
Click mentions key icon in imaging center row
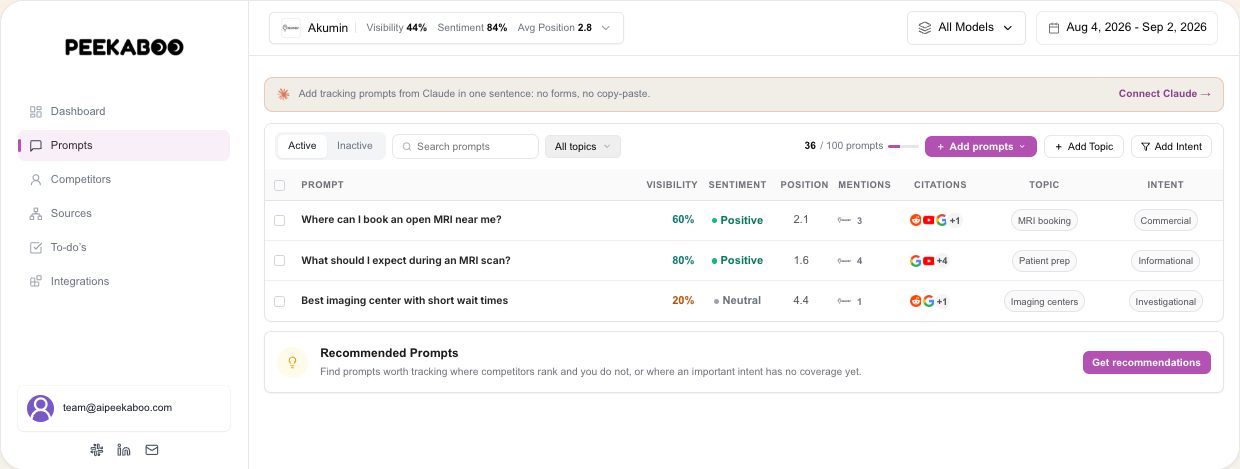845,301
